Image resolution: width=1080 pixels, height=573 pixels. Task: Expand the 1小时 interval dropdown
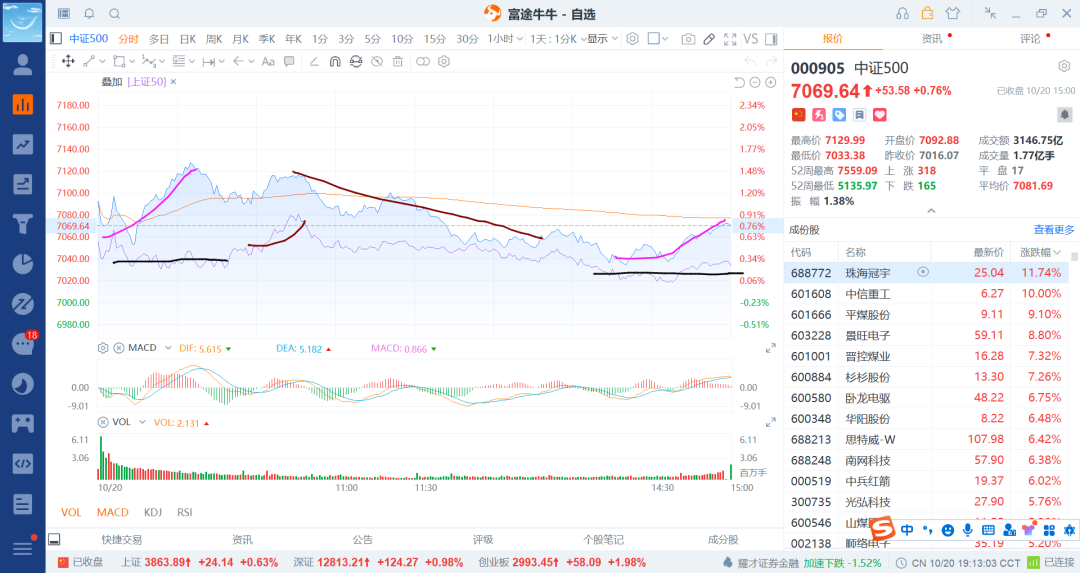(506, 39)
